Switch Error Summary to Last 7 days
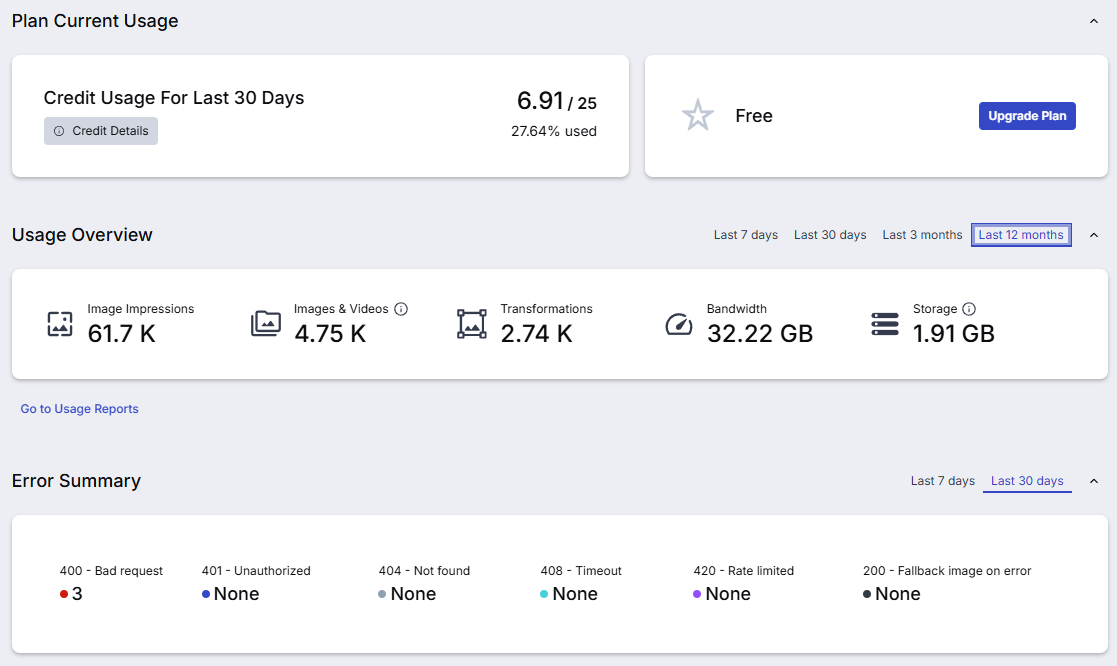This screenshot has width=1117, height=666. tap(942, 481)
